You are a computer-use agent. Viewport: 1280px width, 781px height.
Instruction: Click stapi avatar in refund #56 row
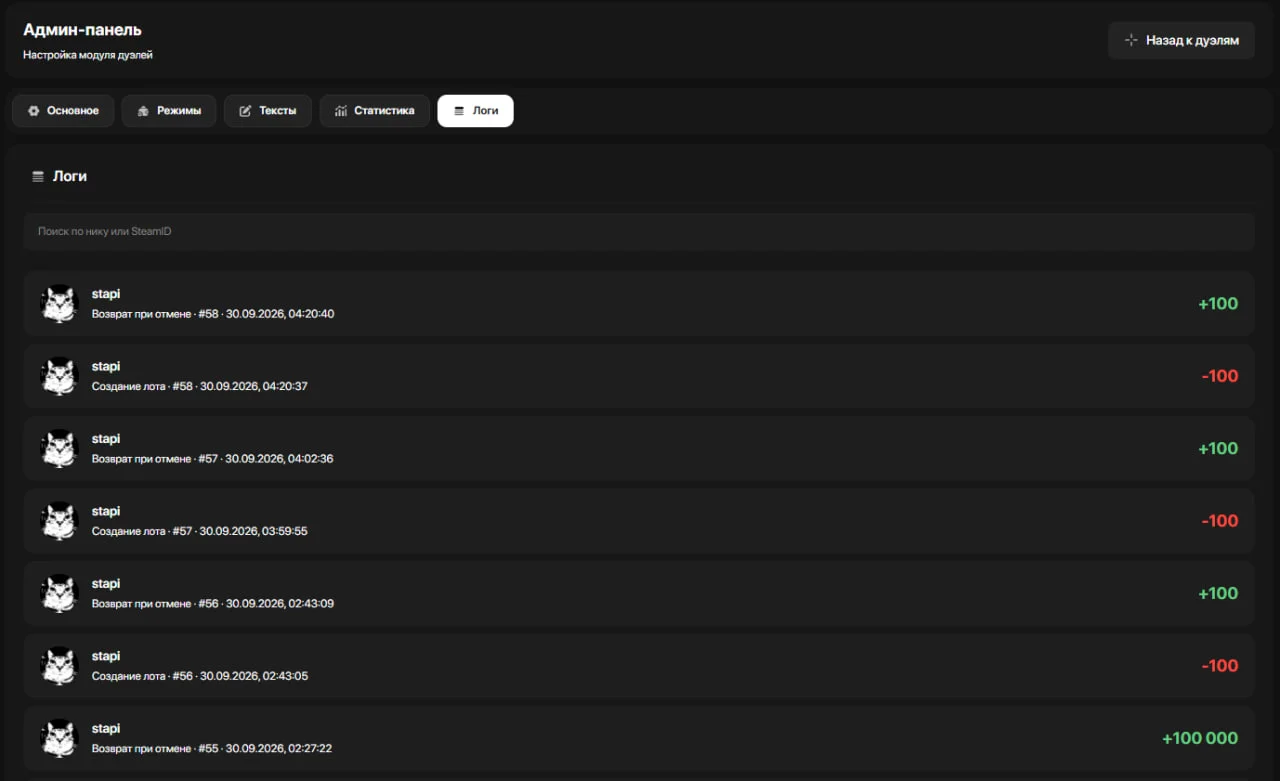tap(60, 593)
